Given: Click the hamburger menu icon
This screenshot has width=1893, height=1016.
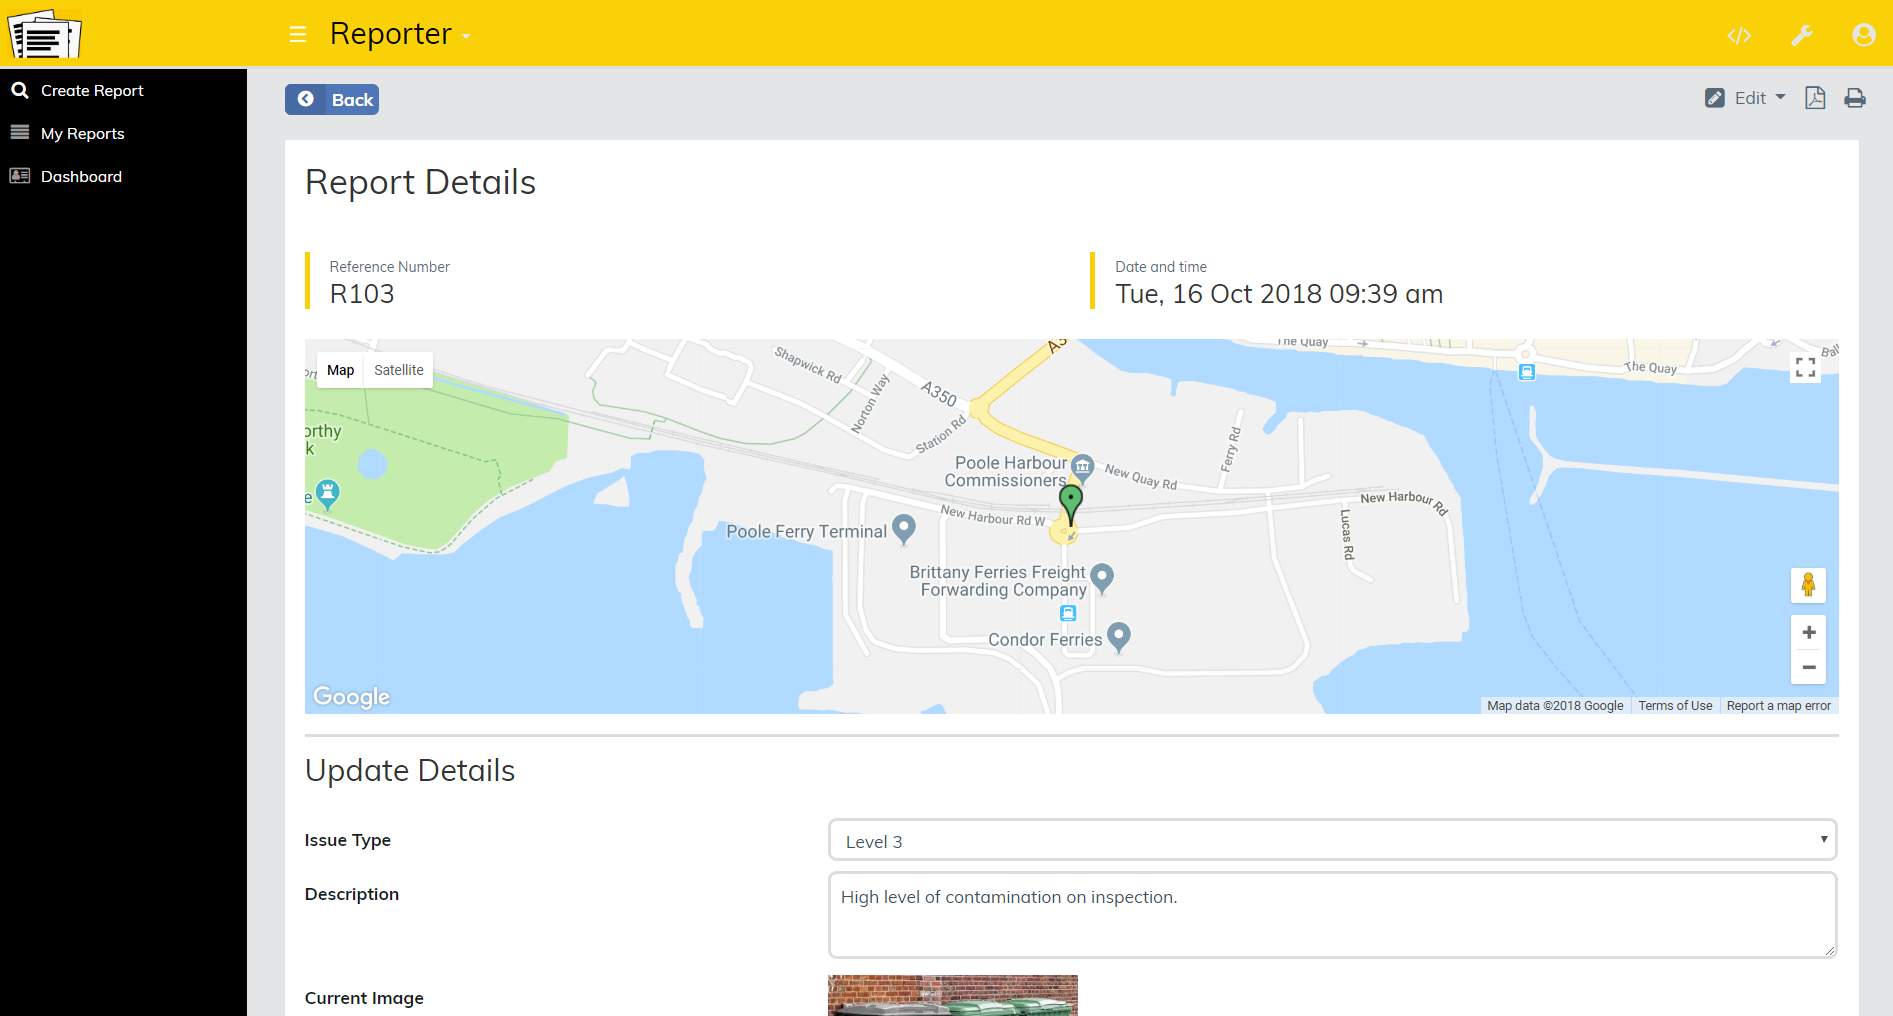Looking at the screenshot, I should [x=297, y=35].
